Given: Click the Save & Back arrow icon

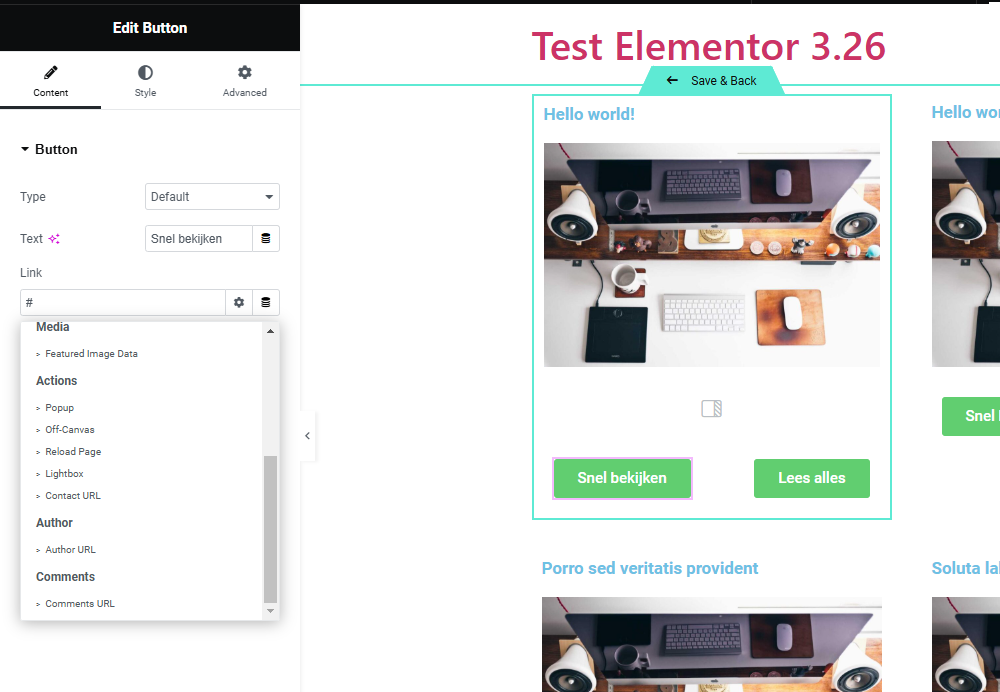Looking at the screenshot, I should click(672, 80).
